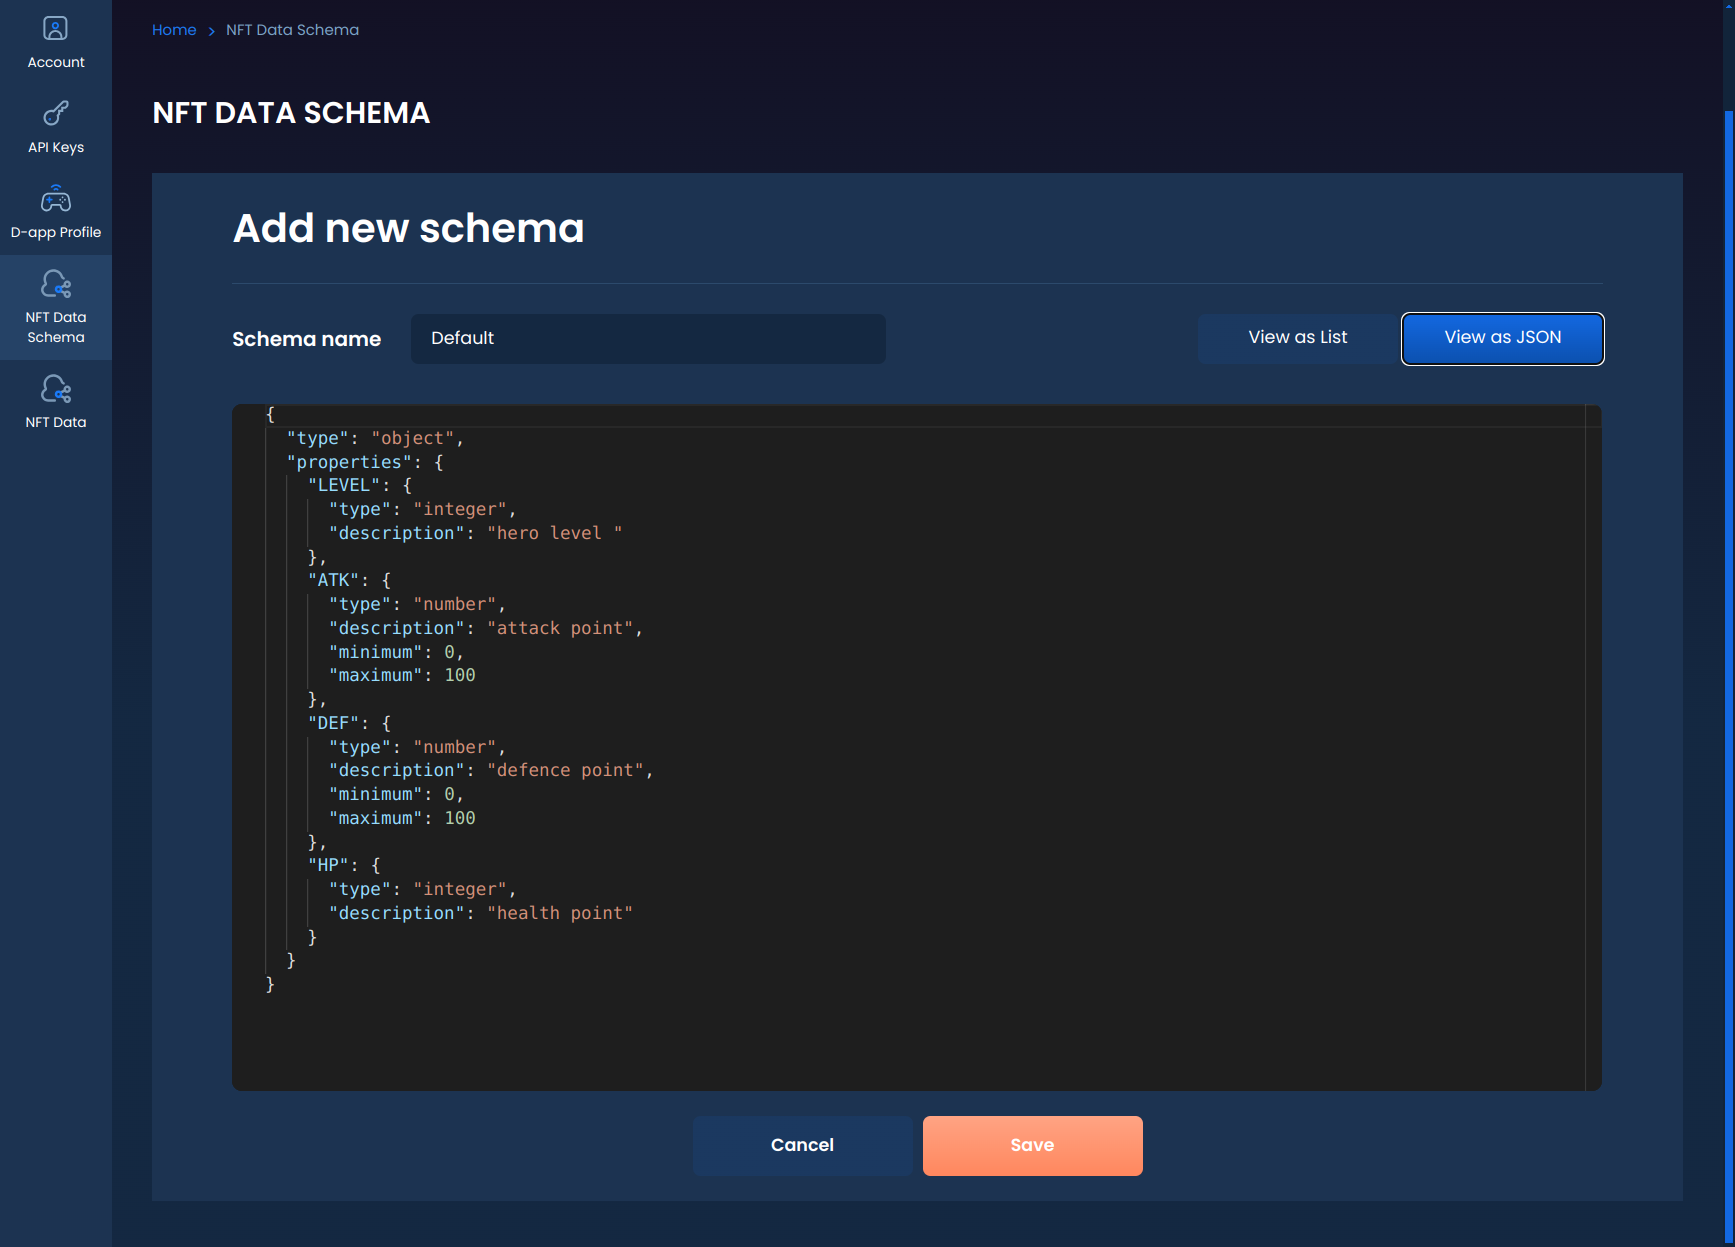Screen dimensions: 1735x1247
Task: Cancel adding the new schema
Action: [x=802, y=1145]
